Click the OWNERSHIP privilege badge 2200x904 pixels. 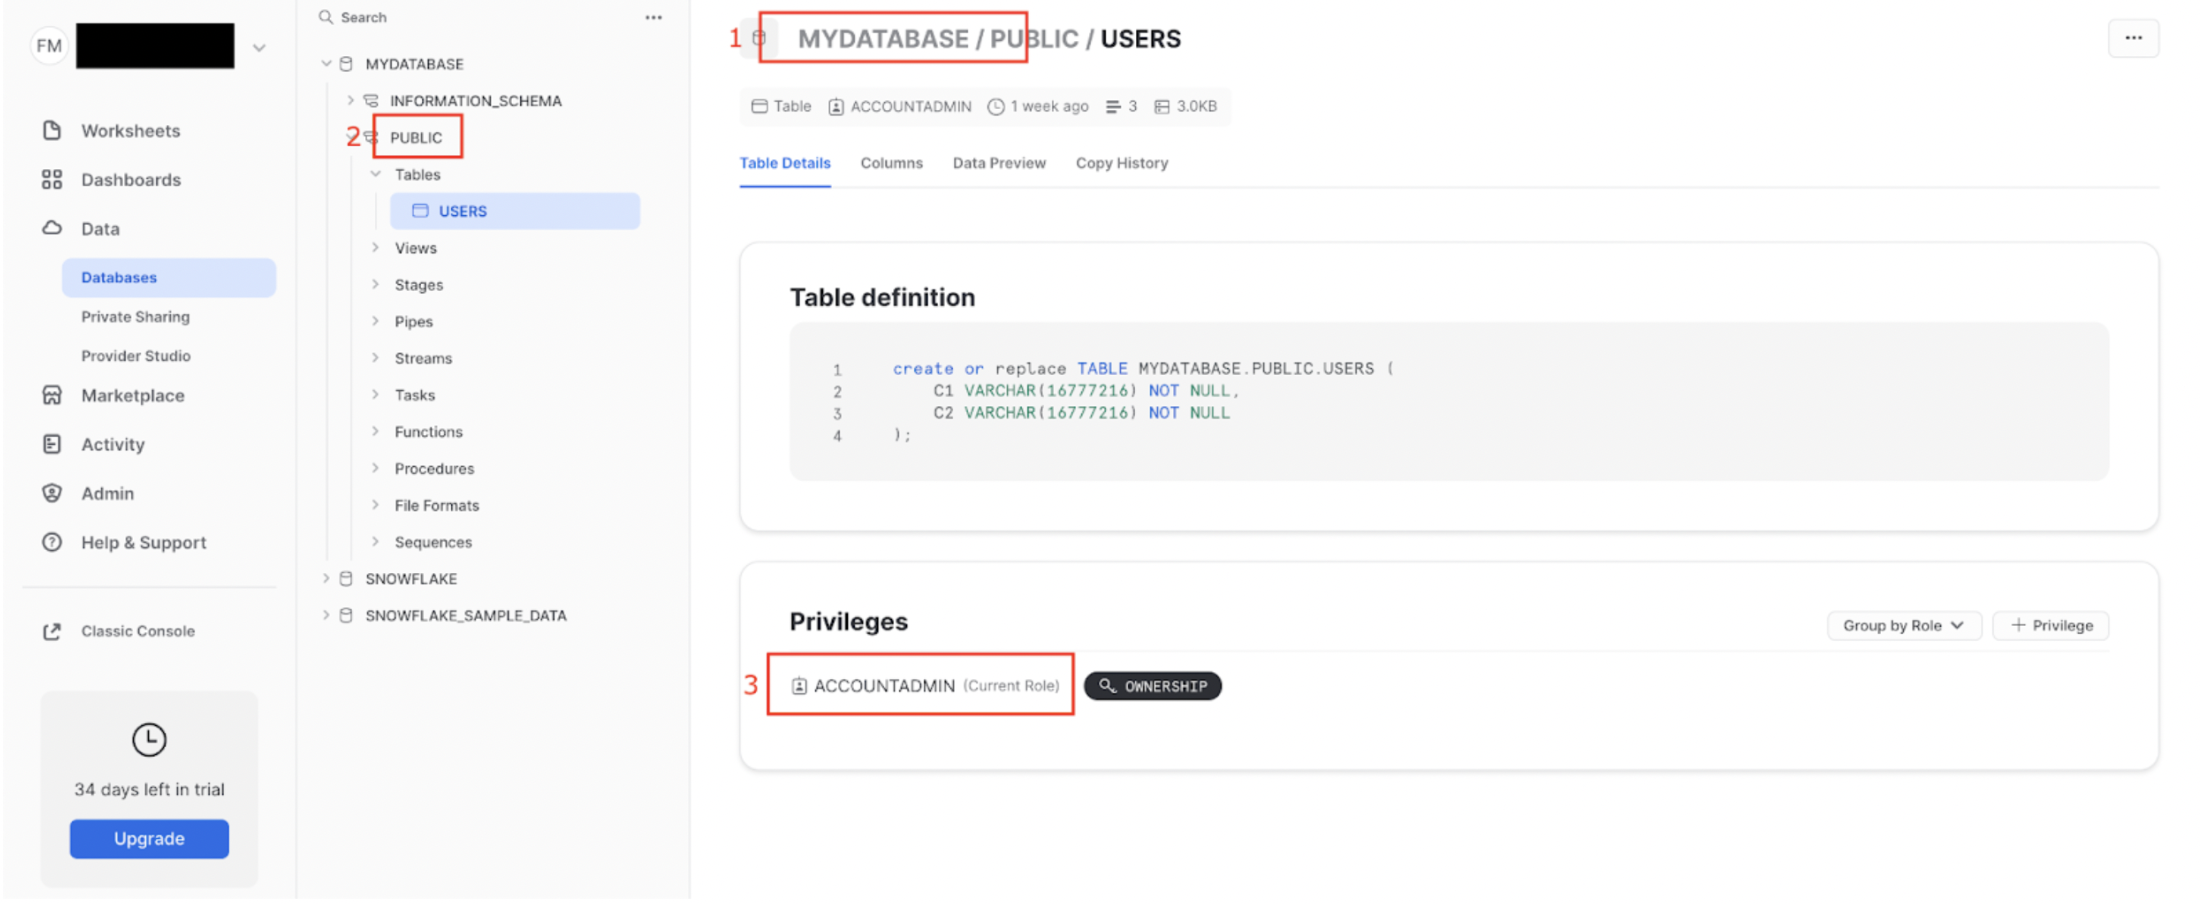point(1153,686)
